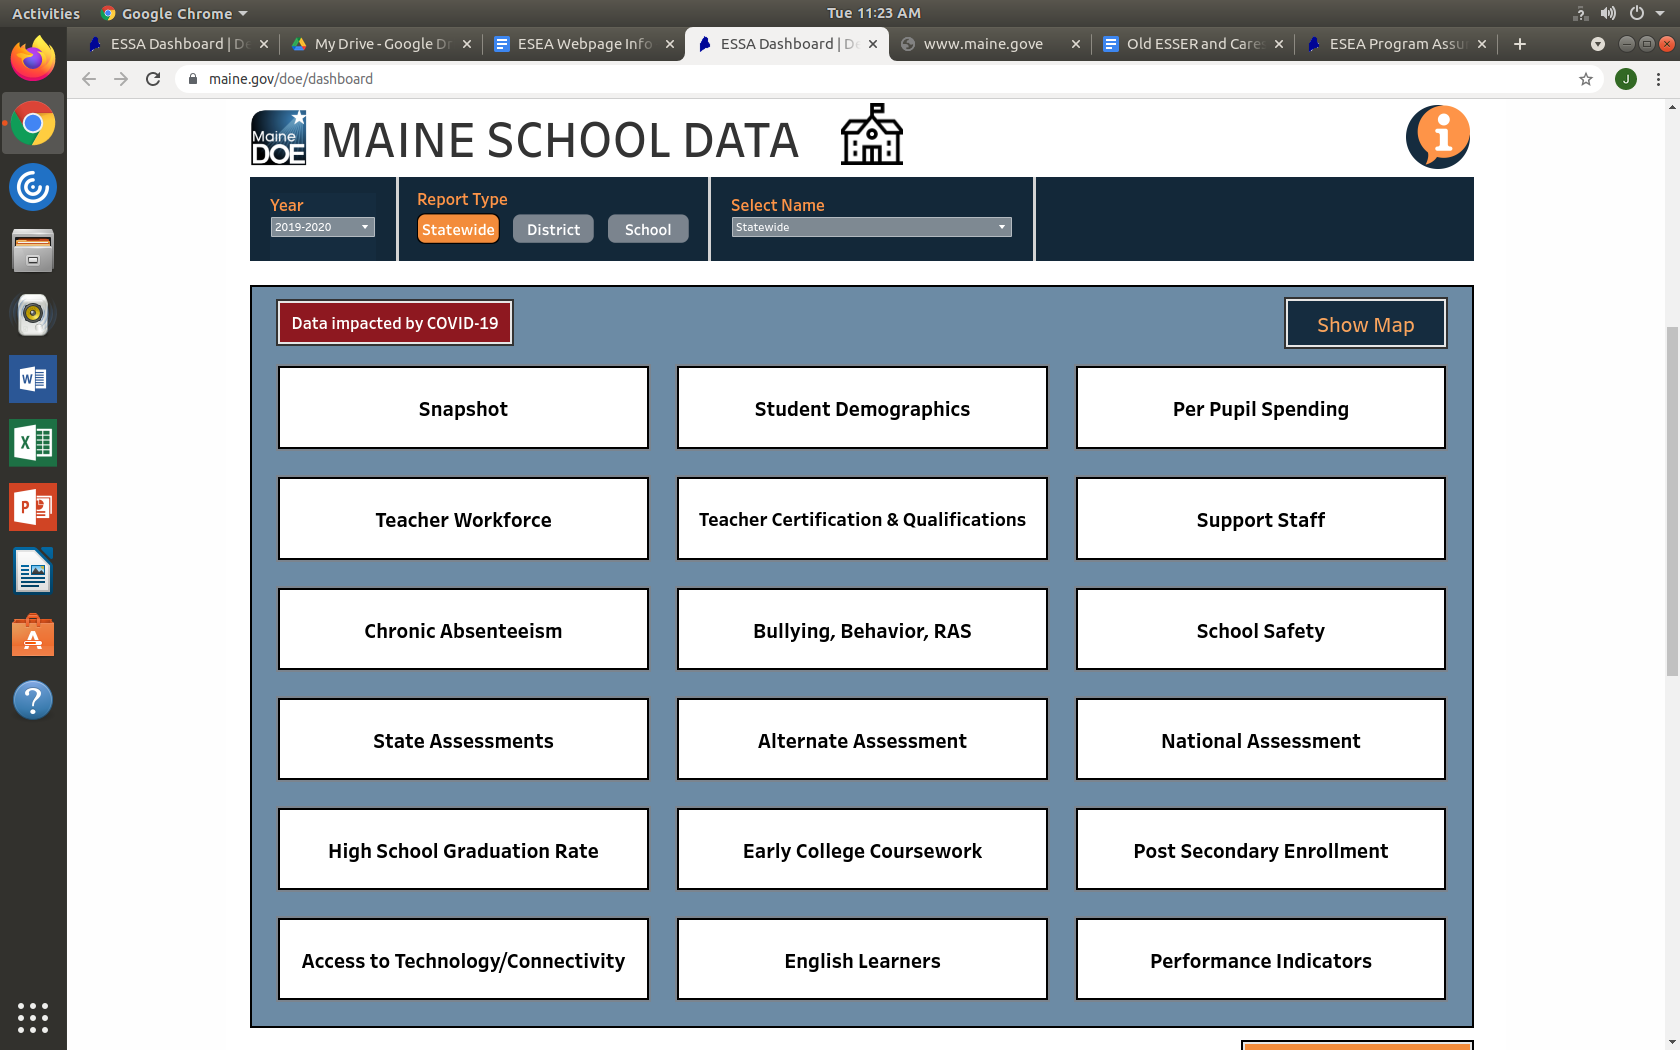Open the Help question mark icon
This screenshot has height=1050, width=1680.
33,700
